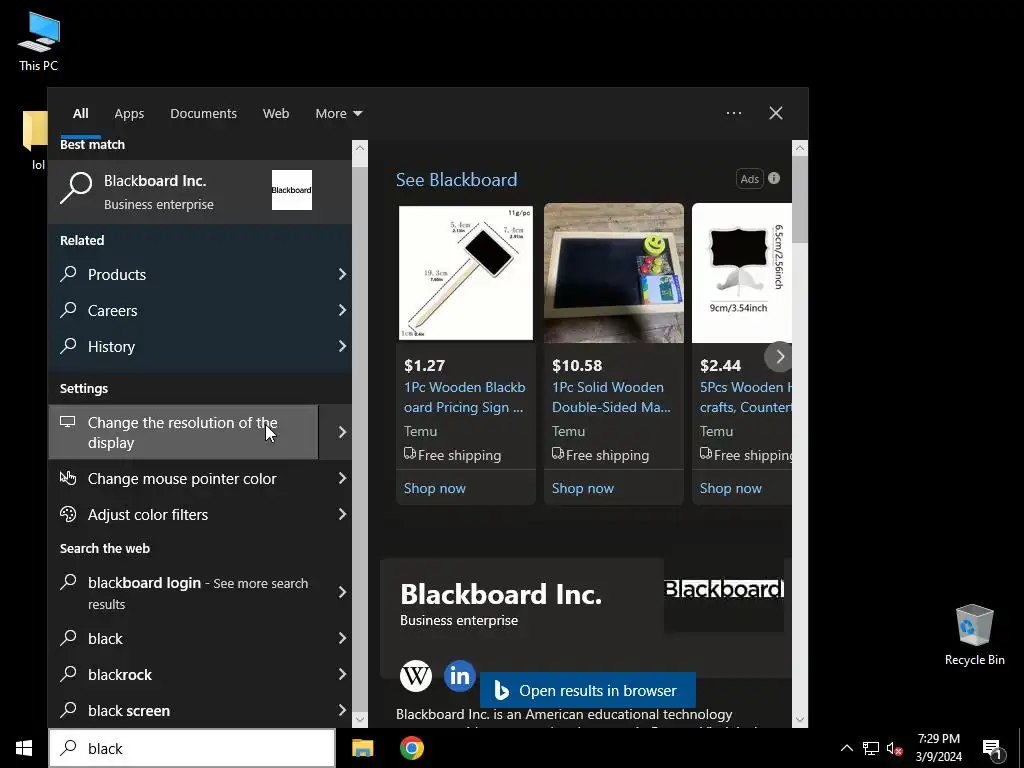The width and height of the screenshot is (1024, 768).
Task: Open 1Pc Solid Wooden Double-Sided link
Action: click(x=611, y=397)
